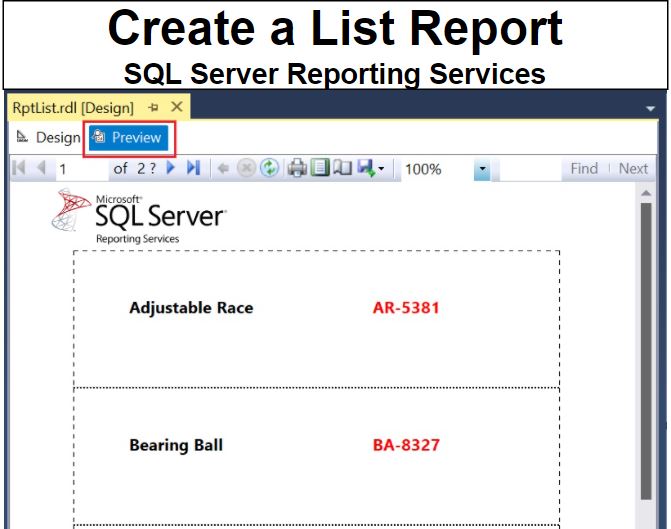This screenshot has height=529, width=671.
Task: Select the Preview tab
Action: (128, 138)
